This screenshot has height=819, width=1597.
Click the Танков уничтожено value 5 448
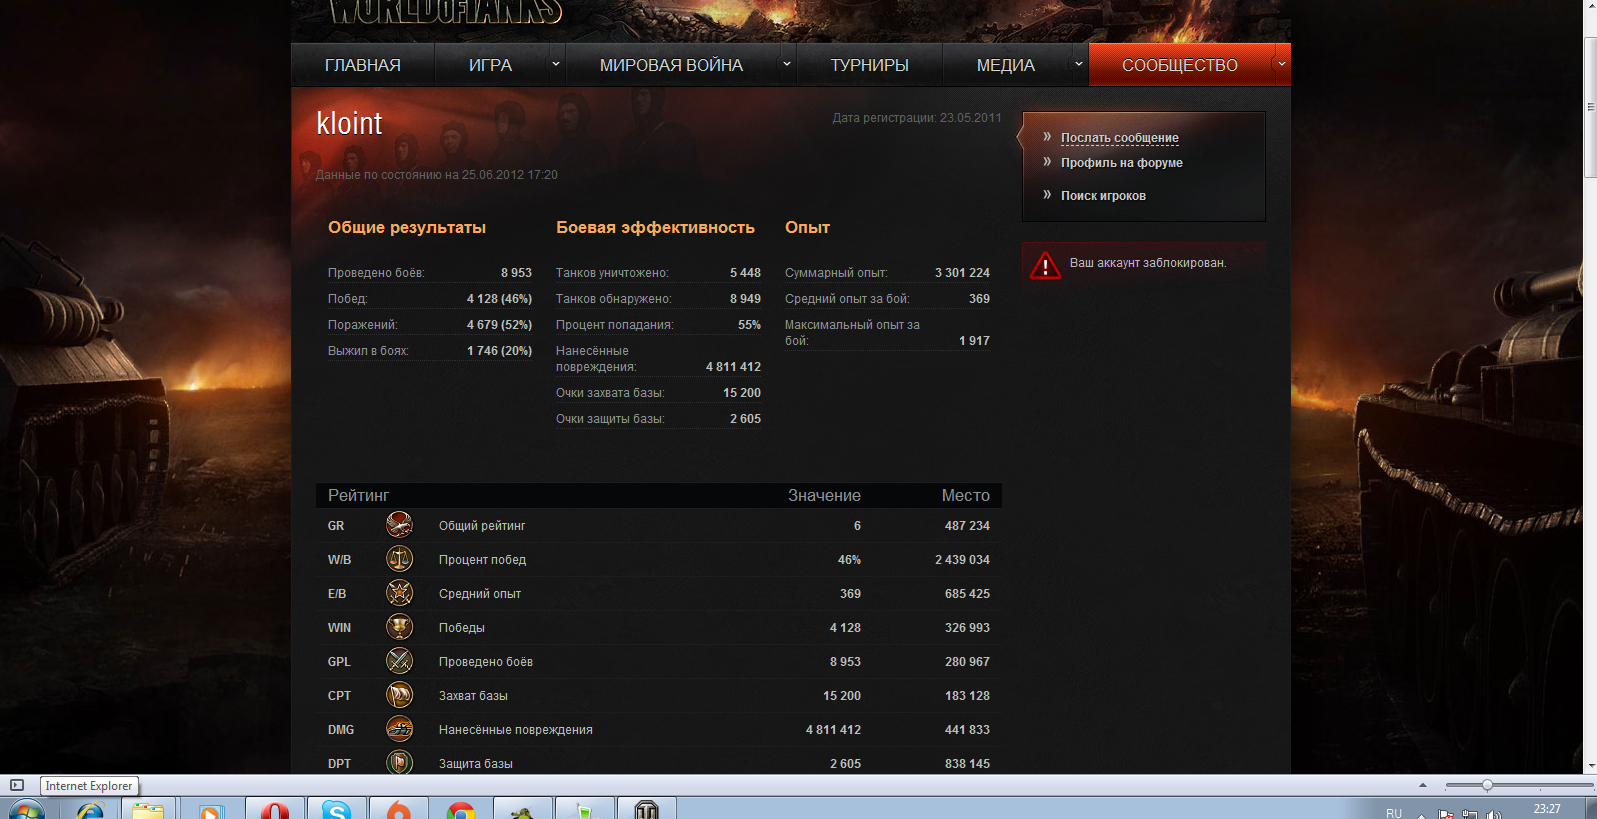[745, 273]
